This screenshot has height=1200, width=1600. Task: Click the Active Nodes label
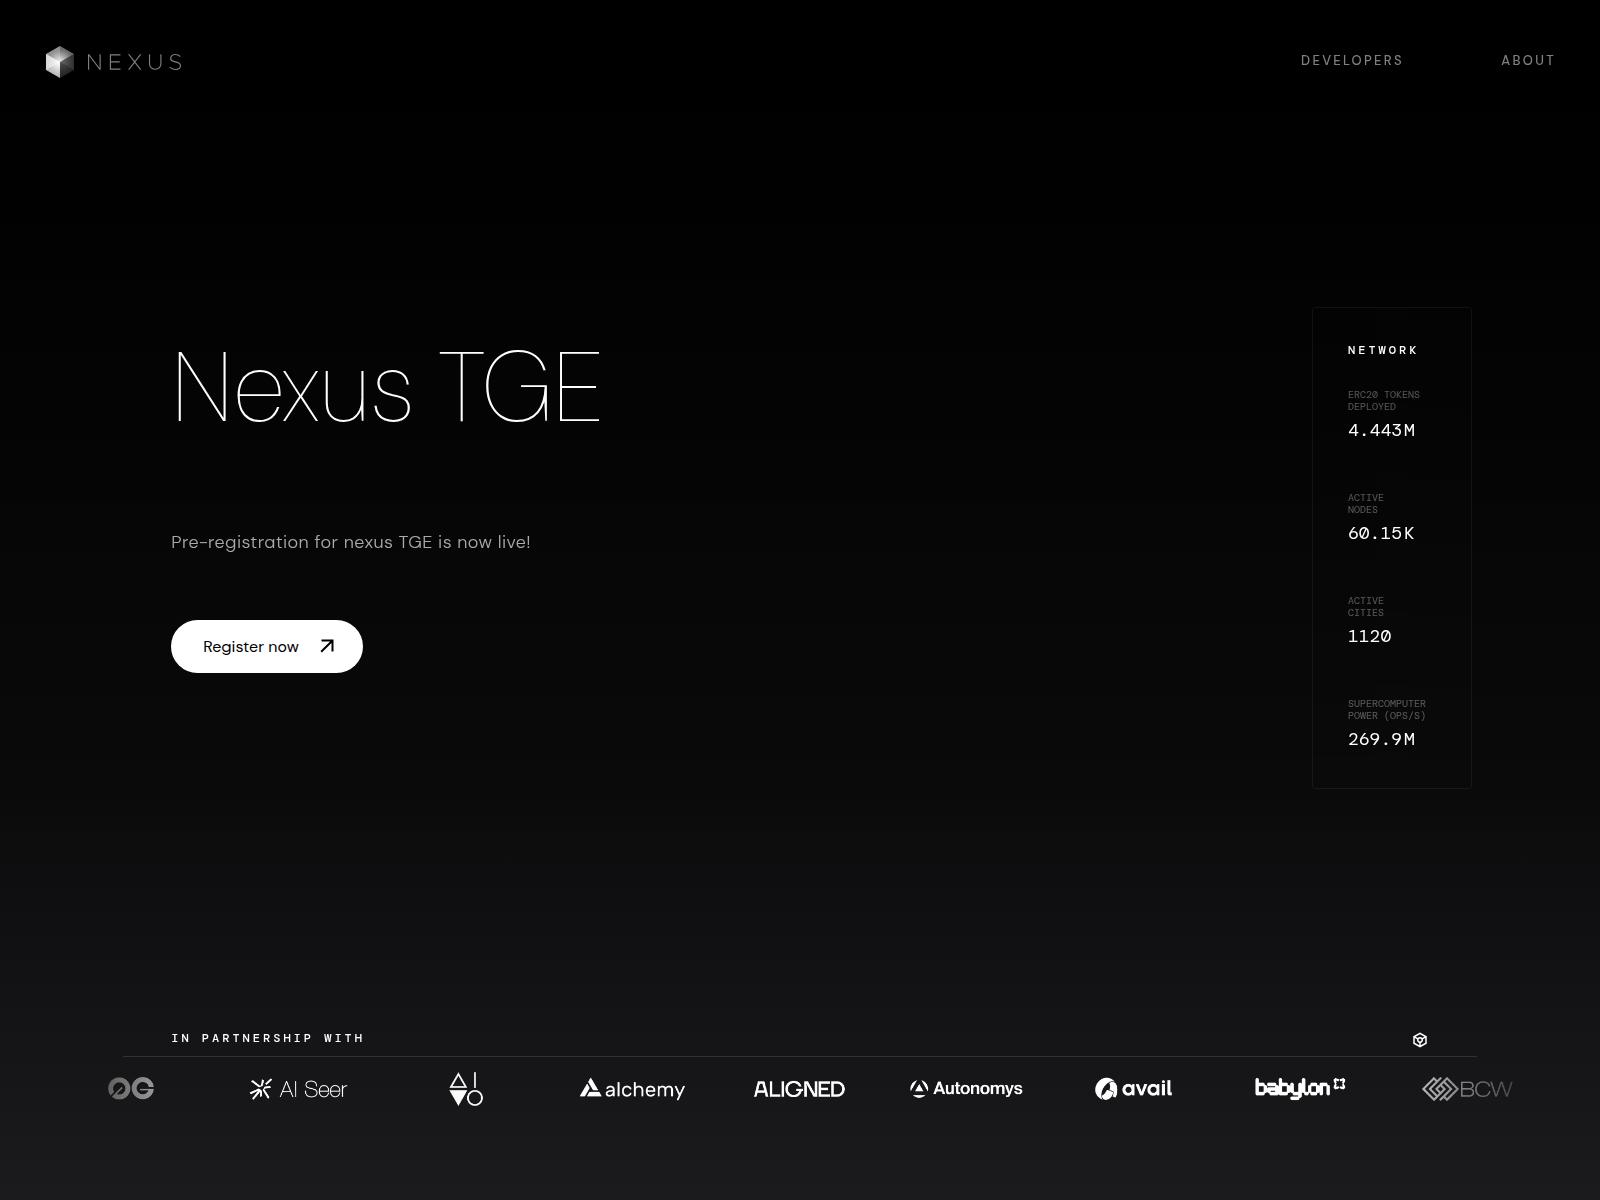1365,503
